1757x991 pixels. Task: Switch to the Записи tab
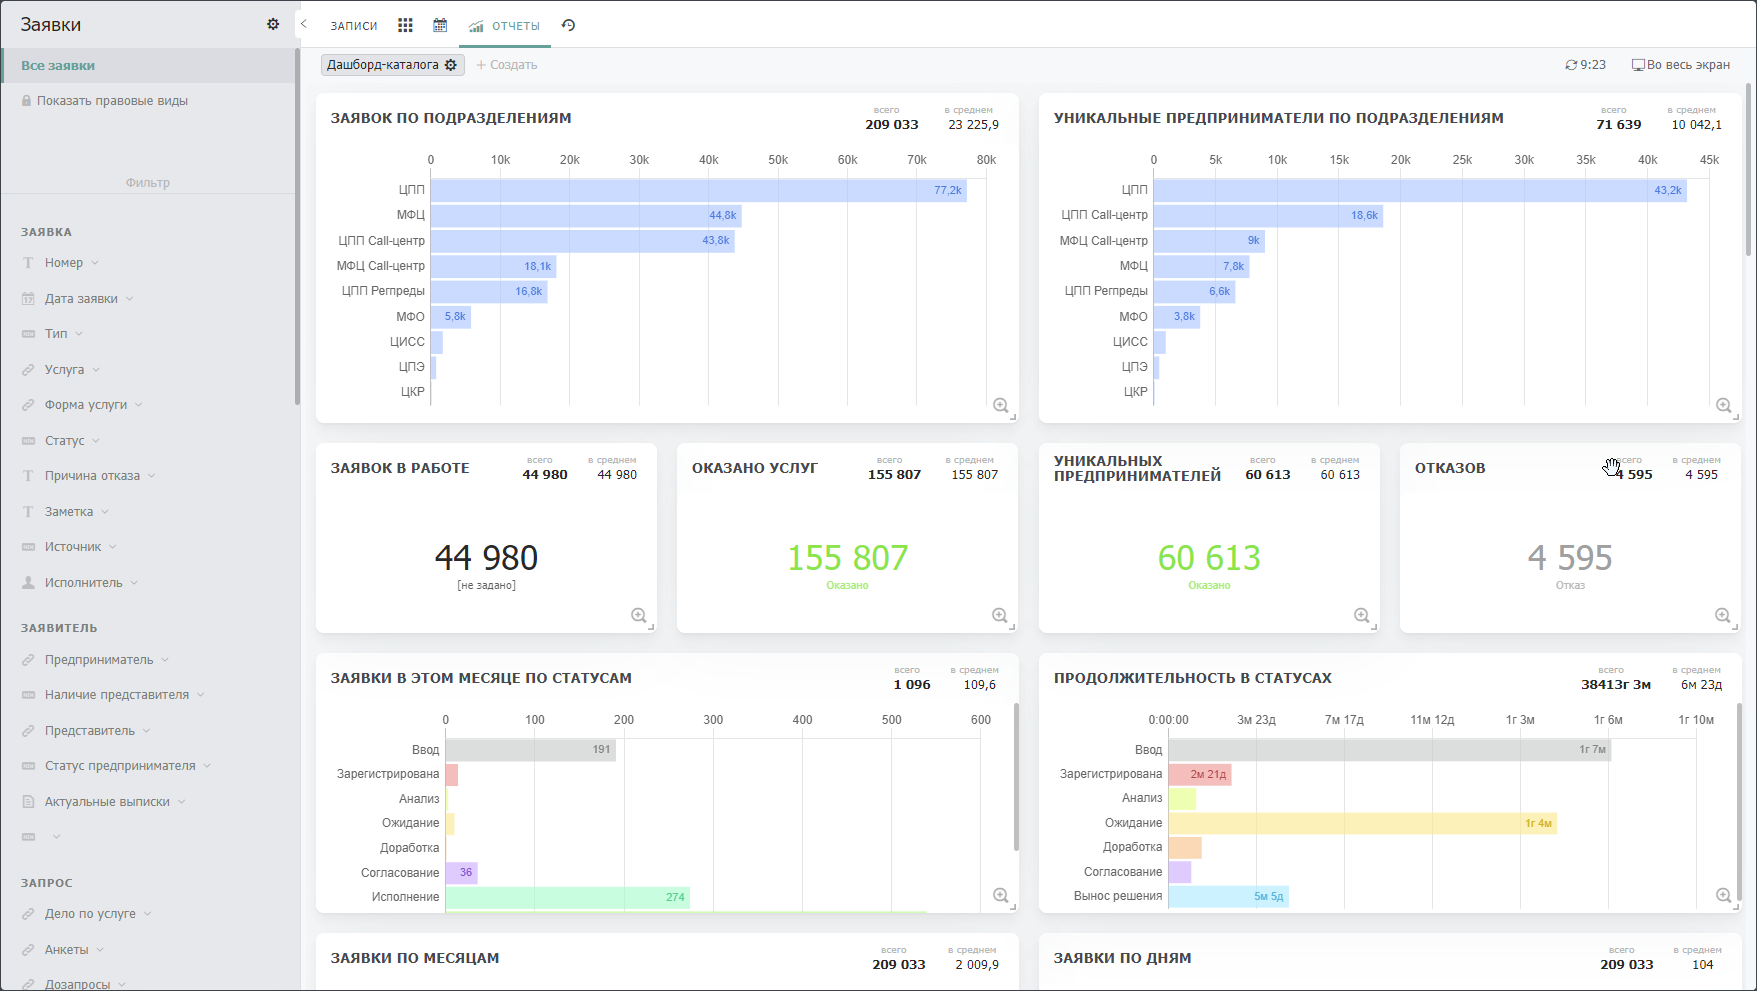tap(354, 26)
